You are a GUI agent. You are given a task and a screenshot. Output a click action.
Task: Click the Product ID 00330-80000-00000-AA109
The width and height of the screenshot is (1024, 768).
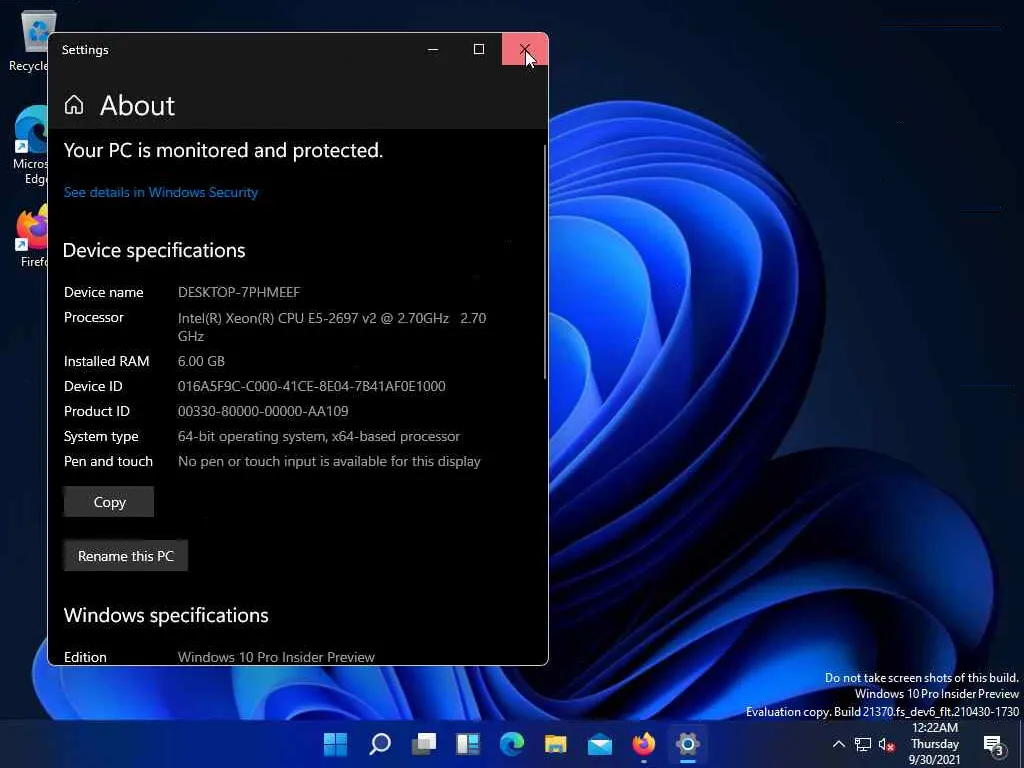[x=263, y=411]
